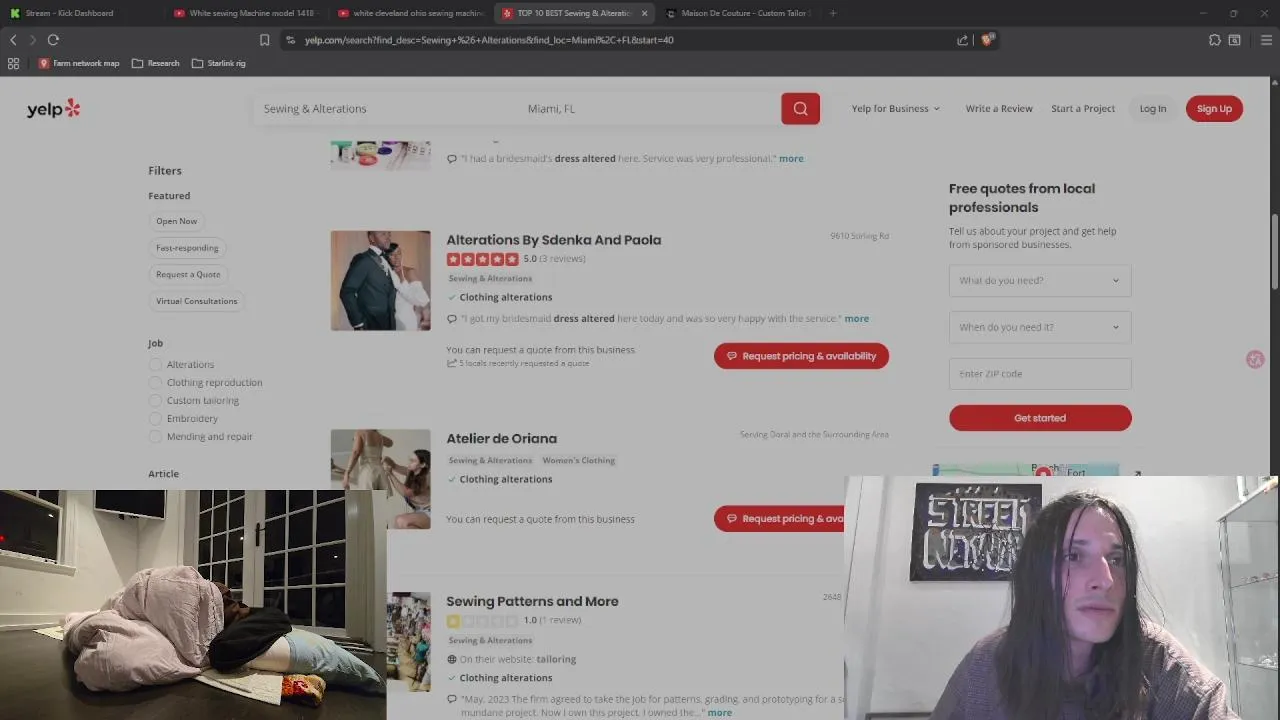Open the Starlink rig bookmarks folder
The image size is (1280, 720).
coord(218,63)
